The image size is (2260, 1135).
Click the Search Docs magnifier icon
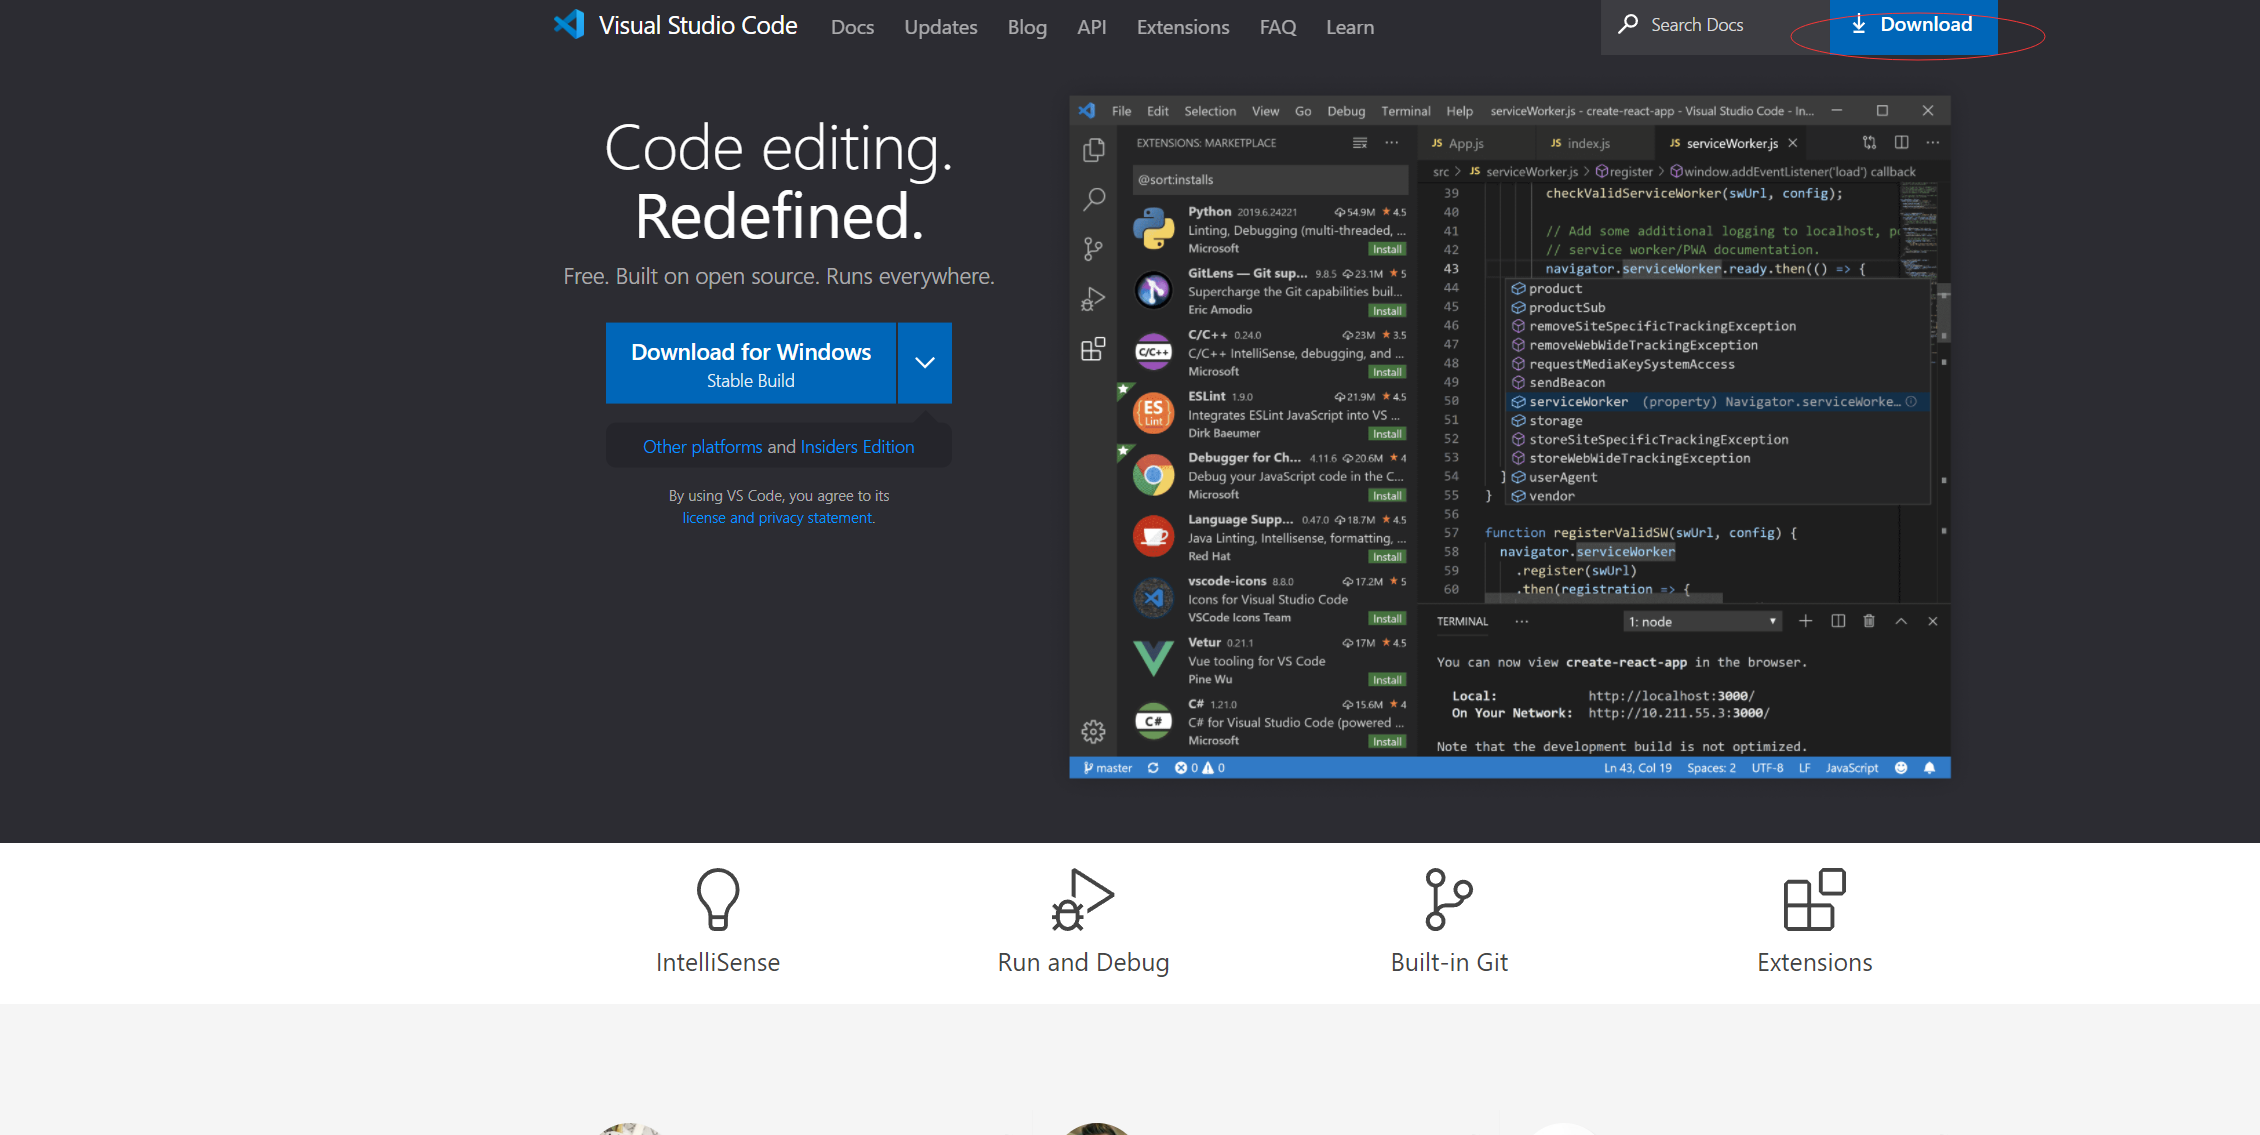(x=1628, y=24)
